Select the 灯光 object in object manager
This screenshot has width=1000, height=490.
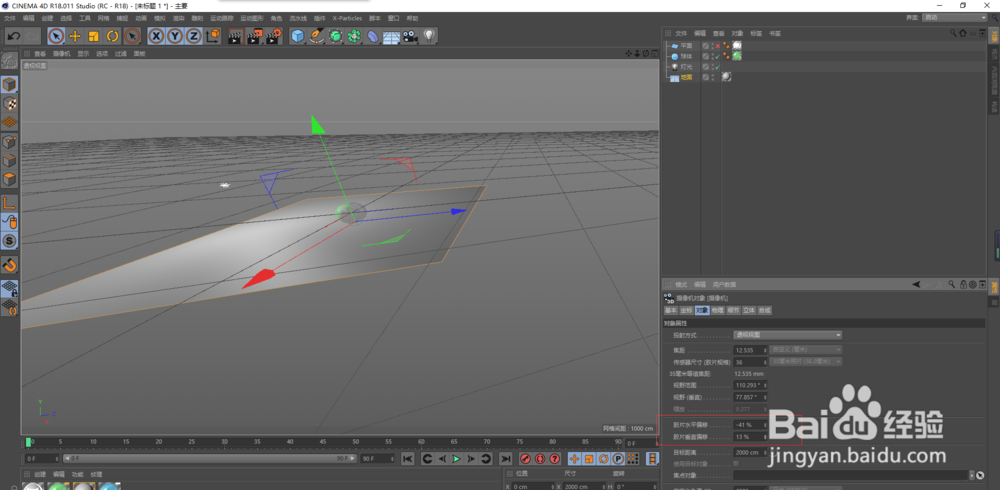pyautogui.click(x=686, y=66)
